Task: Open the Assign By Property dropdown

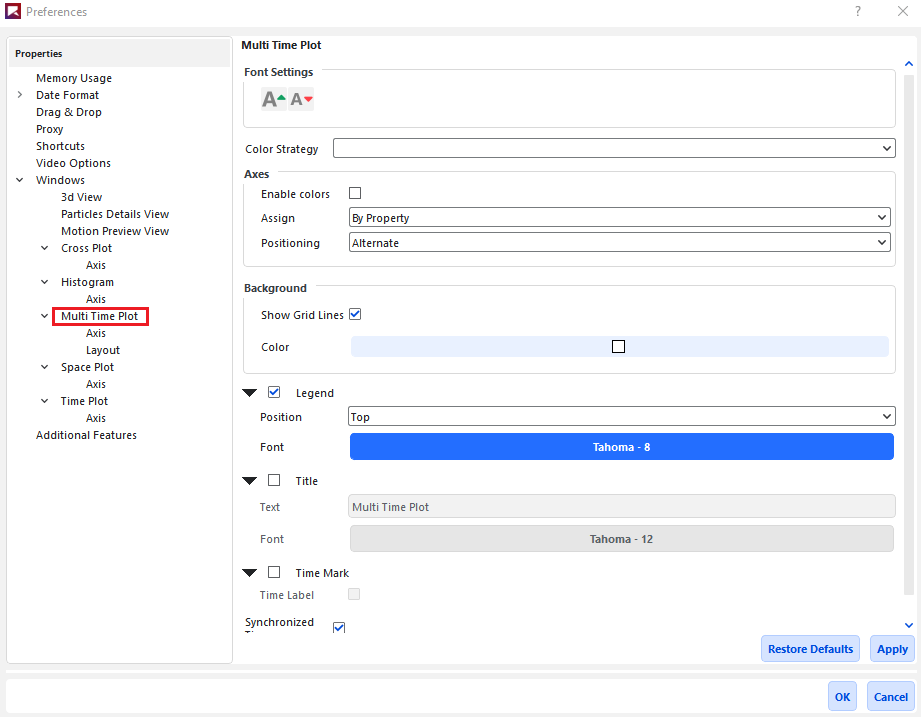Action: pyautogui.click(x=619, y=218)
